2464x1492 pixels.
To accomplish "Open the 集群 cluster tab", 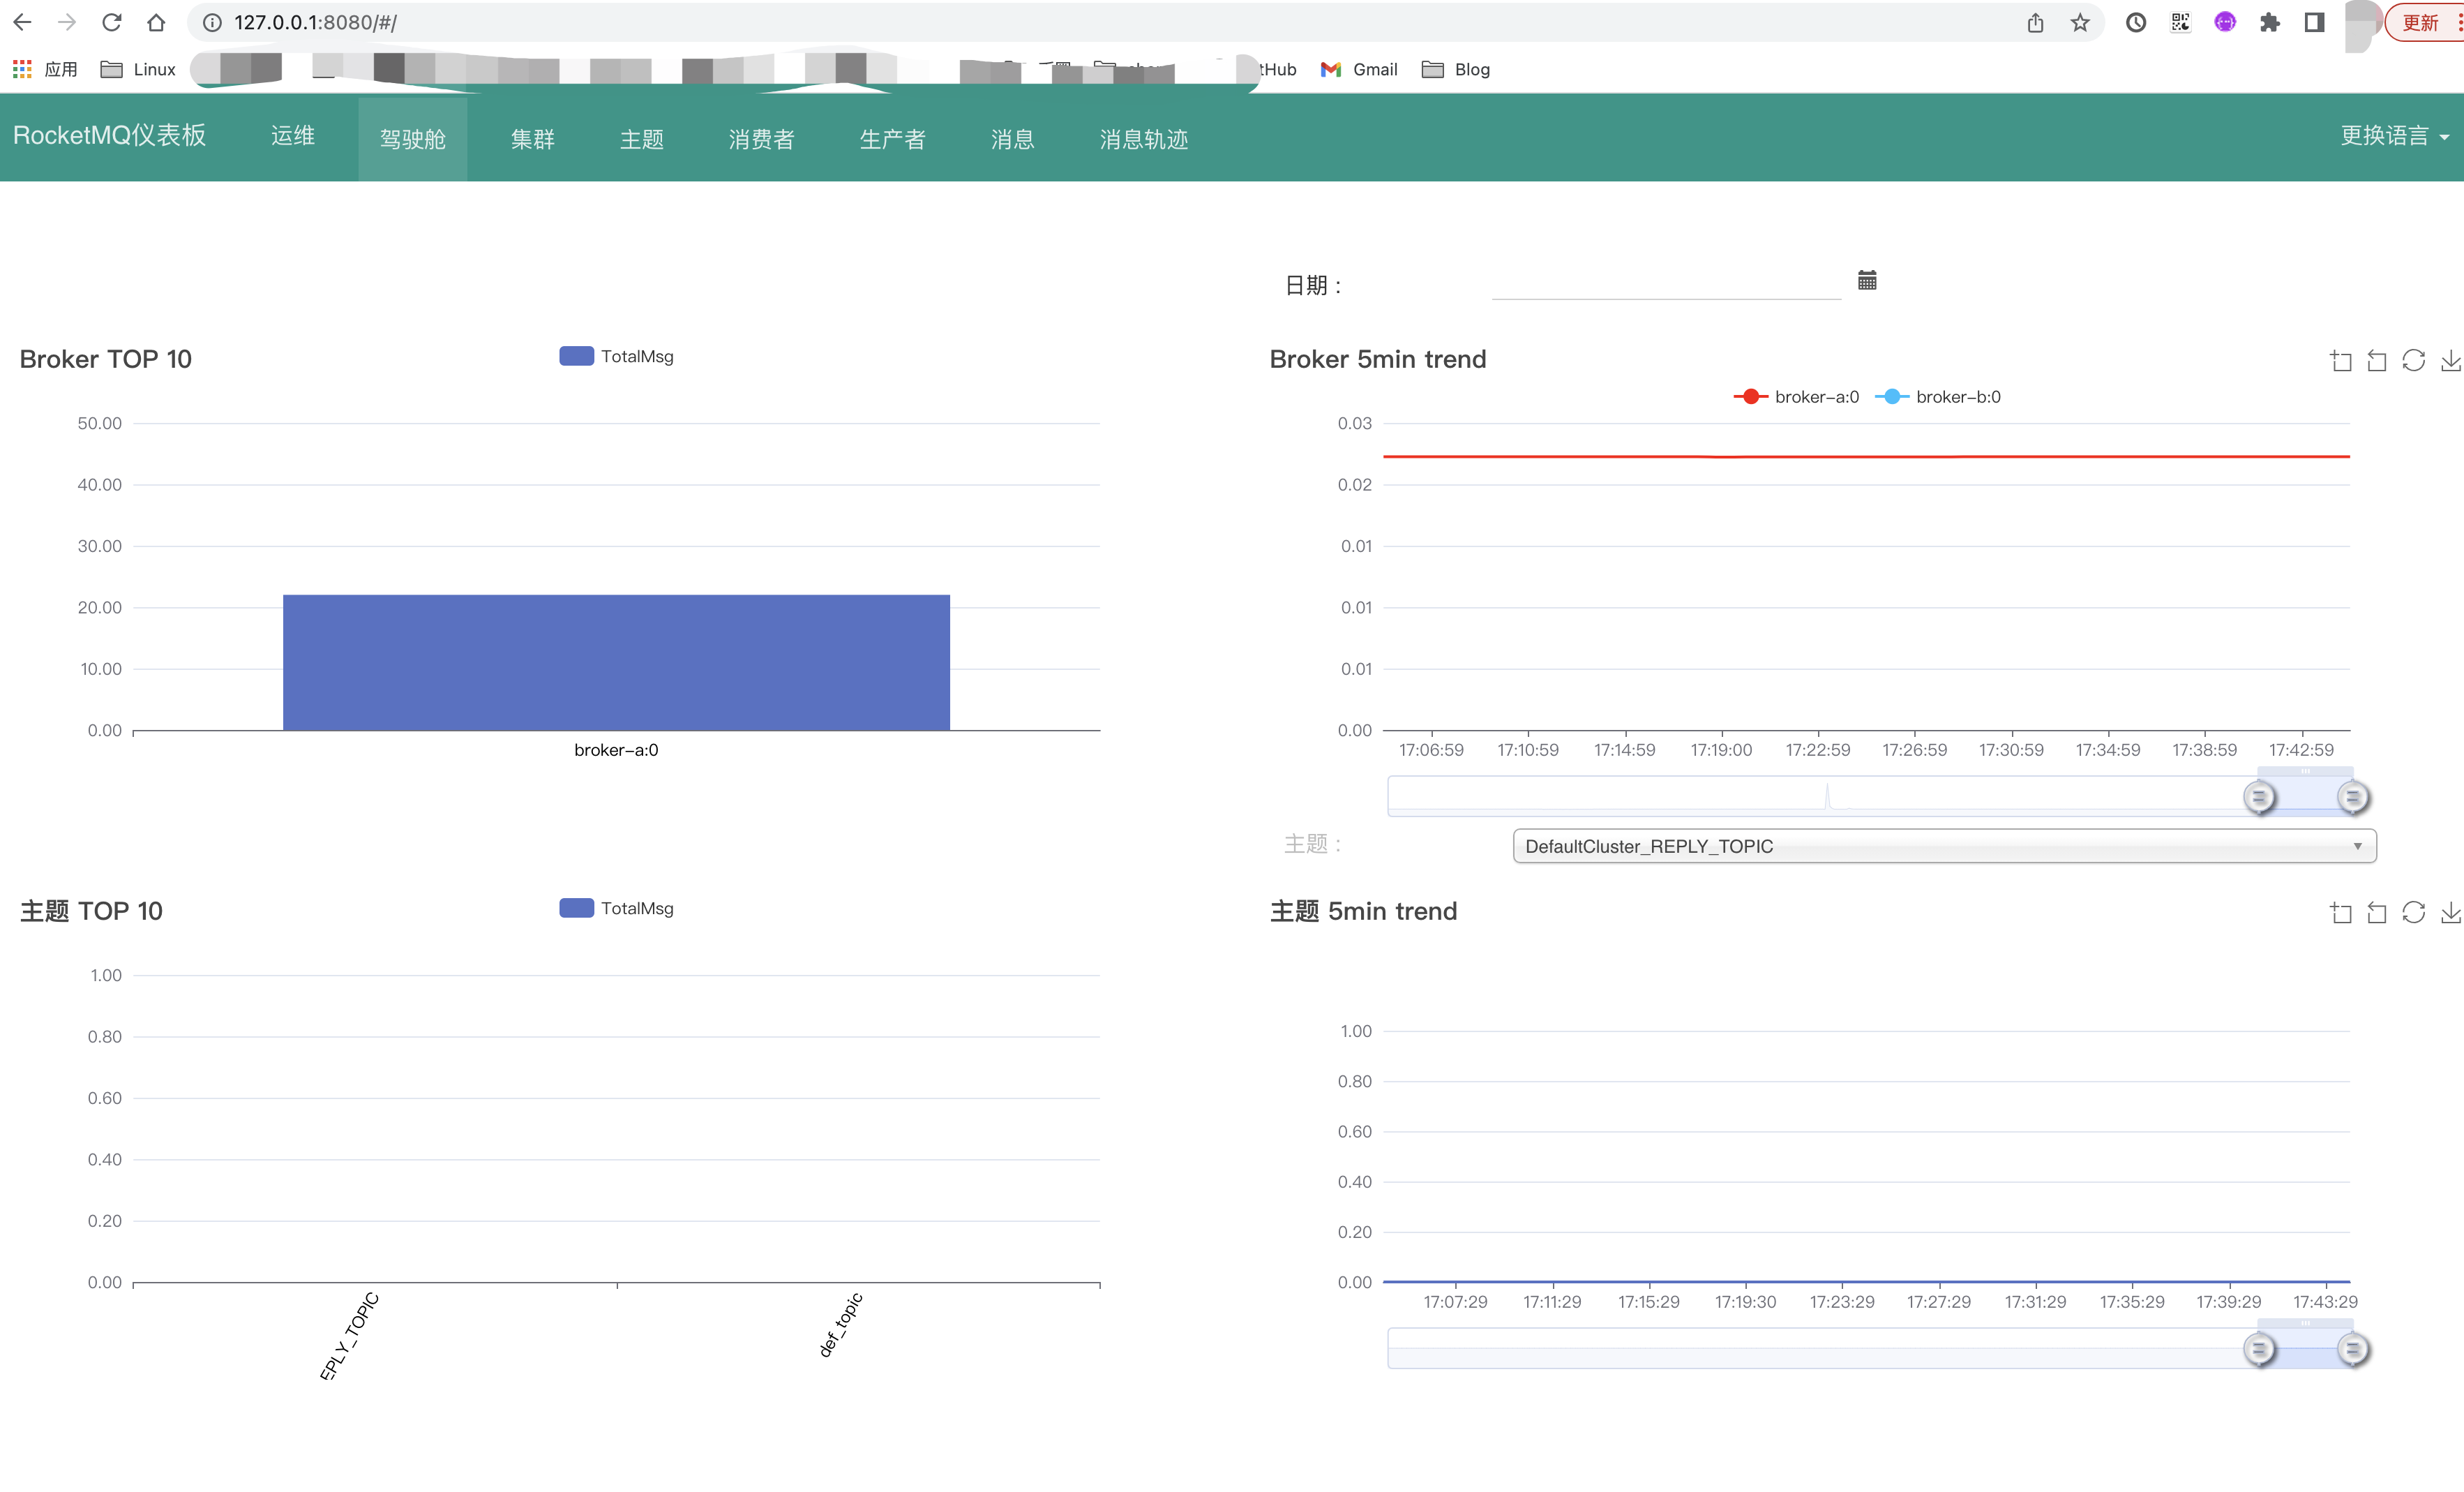I will pyautogui.click(x=533, y=139).
